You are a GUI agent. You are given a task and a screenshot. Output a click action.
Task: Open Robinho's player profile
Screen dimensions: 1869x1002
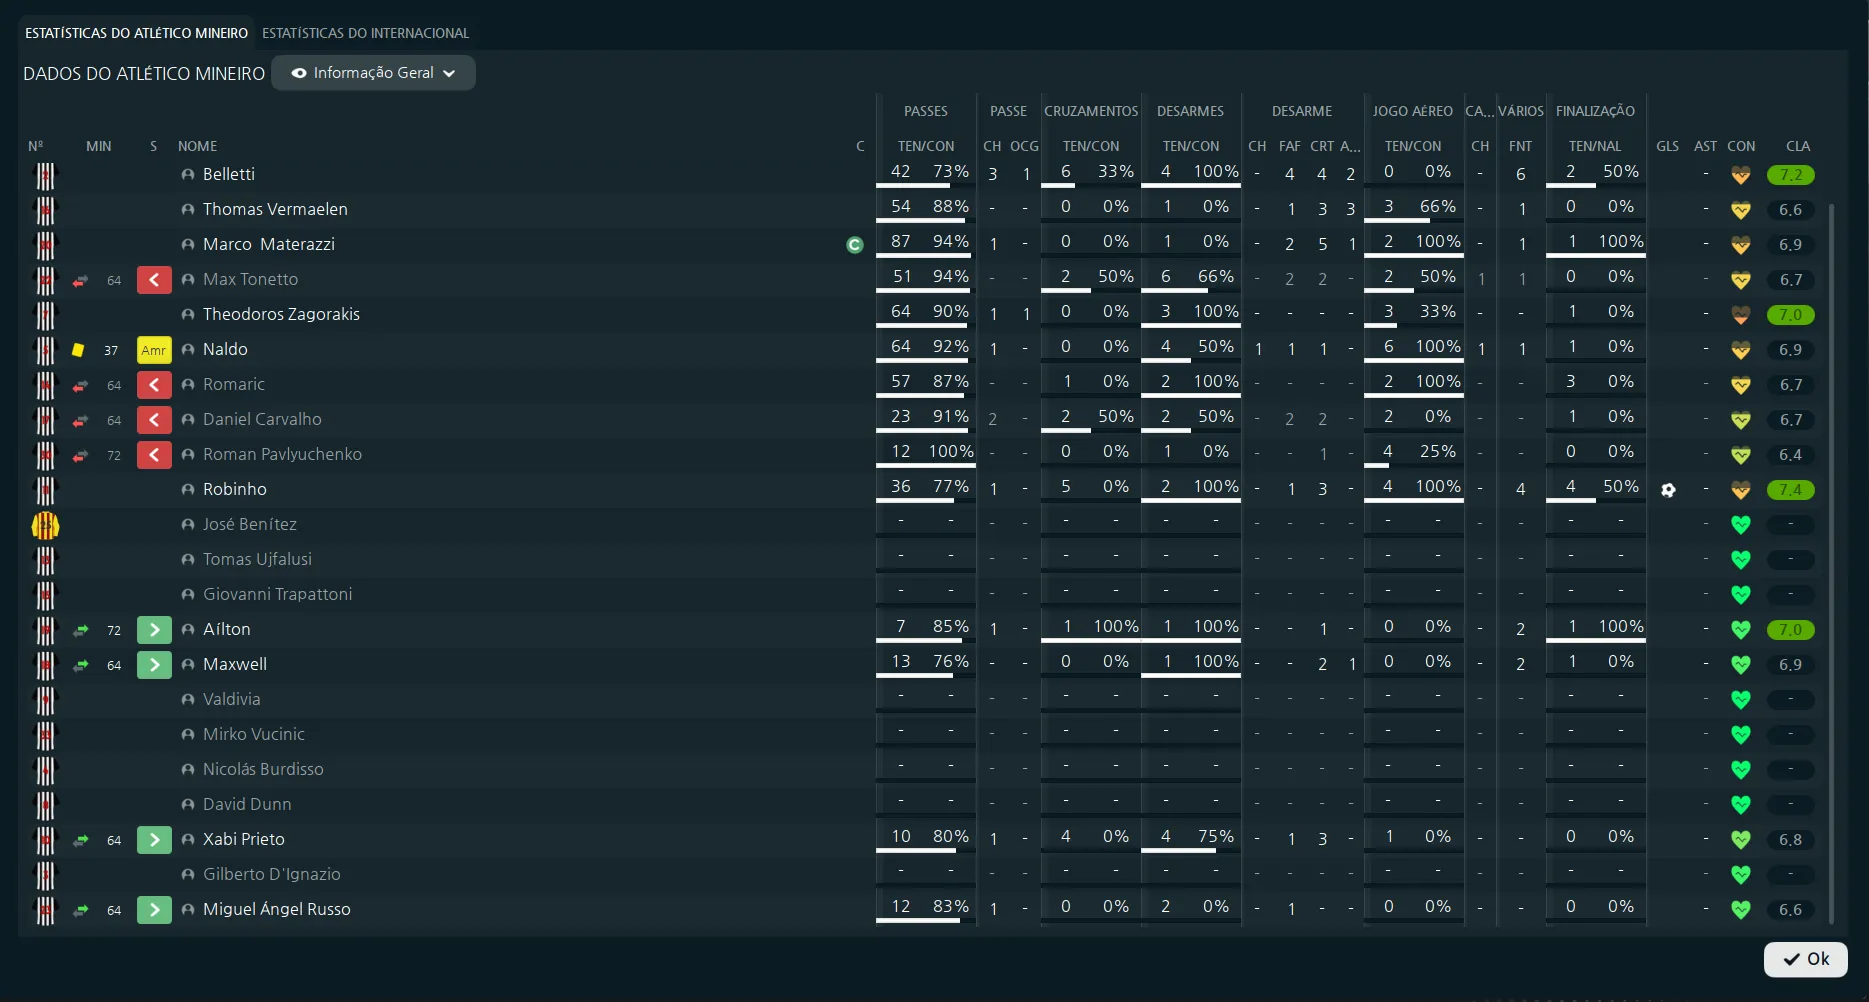coord(234,489)
